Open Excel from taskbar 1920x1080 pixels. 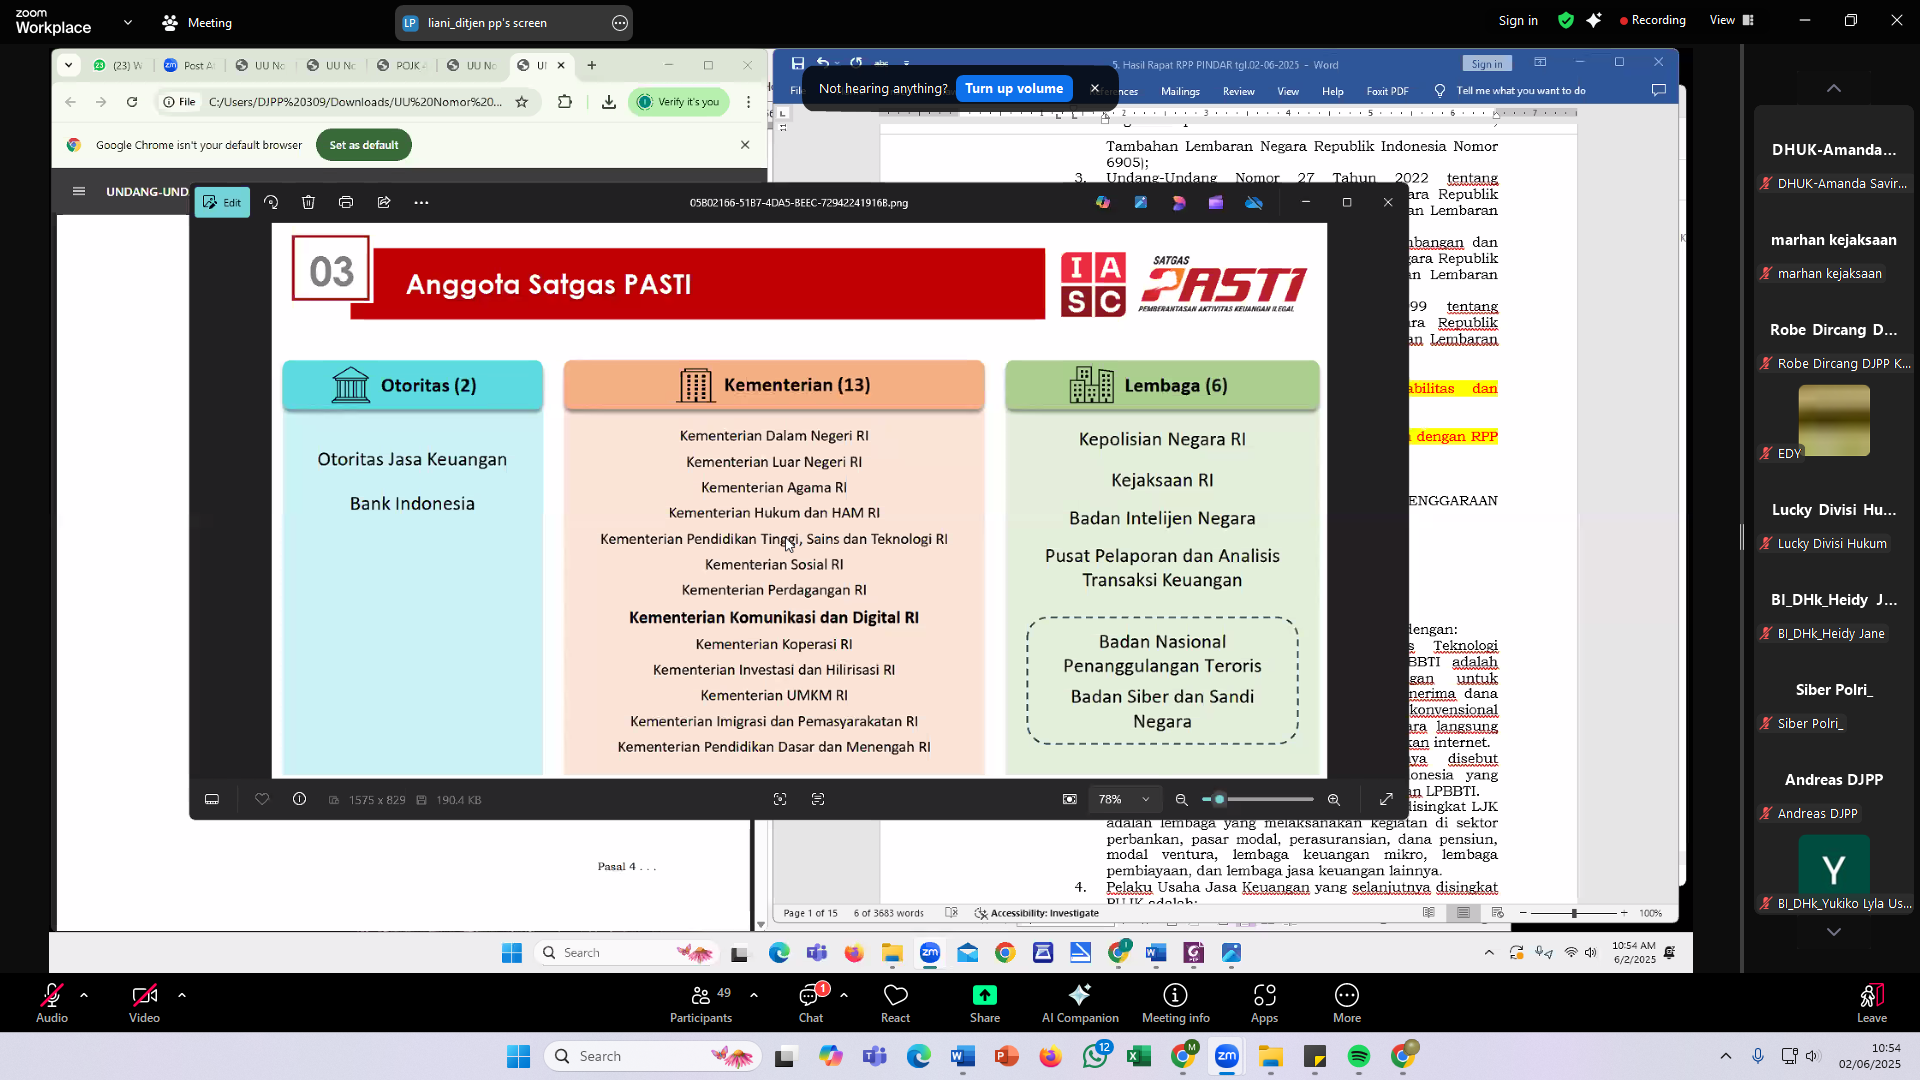[1139, 1057]
